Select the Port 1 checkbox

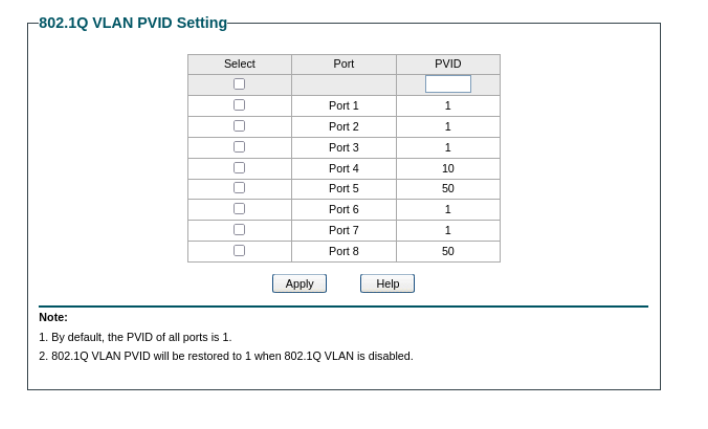coord(239,105)
